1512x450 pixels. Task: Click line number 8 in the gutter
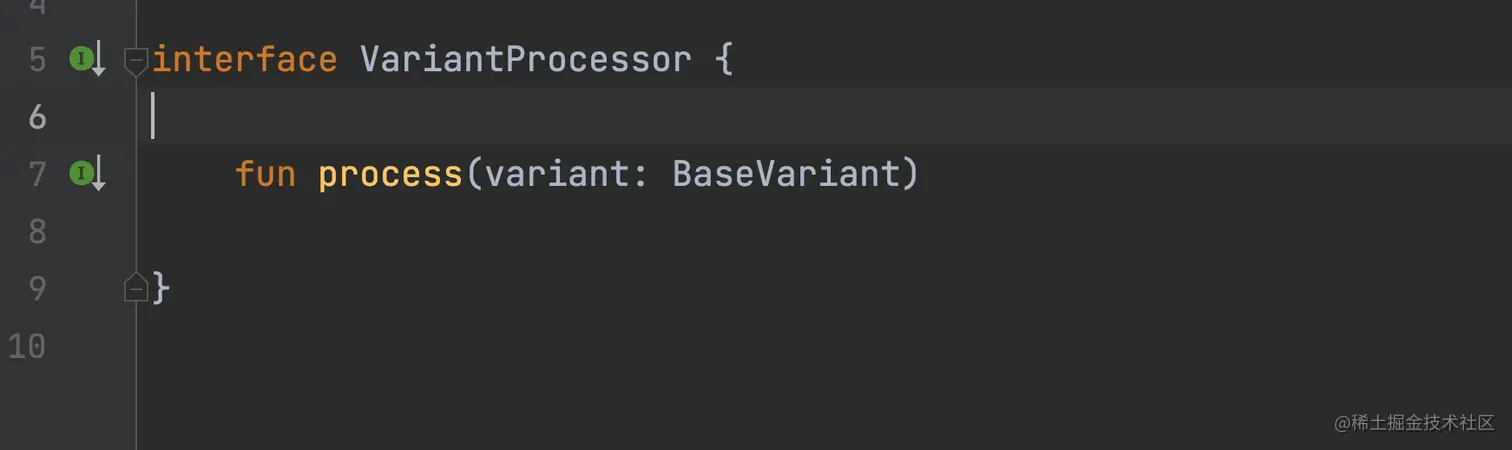coord(37,232)
